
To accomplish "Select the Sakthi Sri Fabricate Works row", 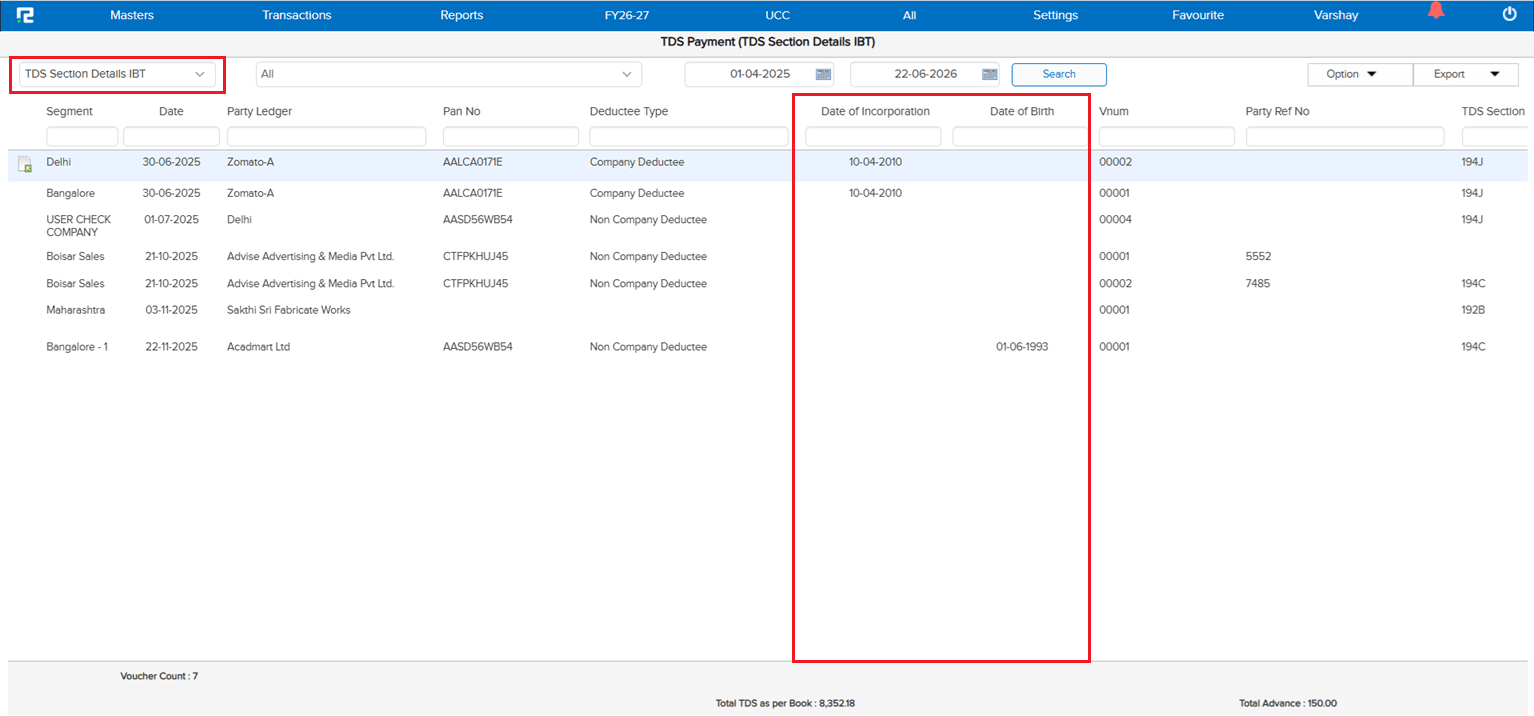I will (289, 310).
